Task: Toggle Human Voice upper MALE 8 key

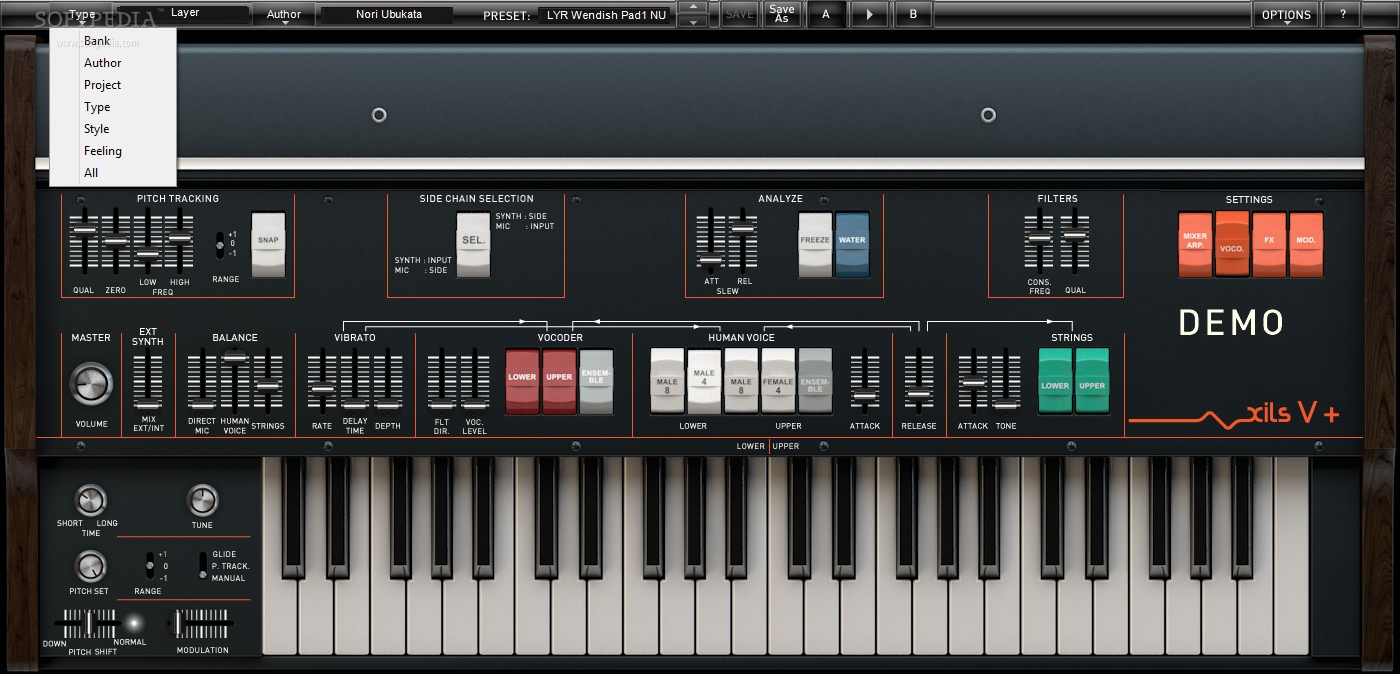Action: coord(741,381)
